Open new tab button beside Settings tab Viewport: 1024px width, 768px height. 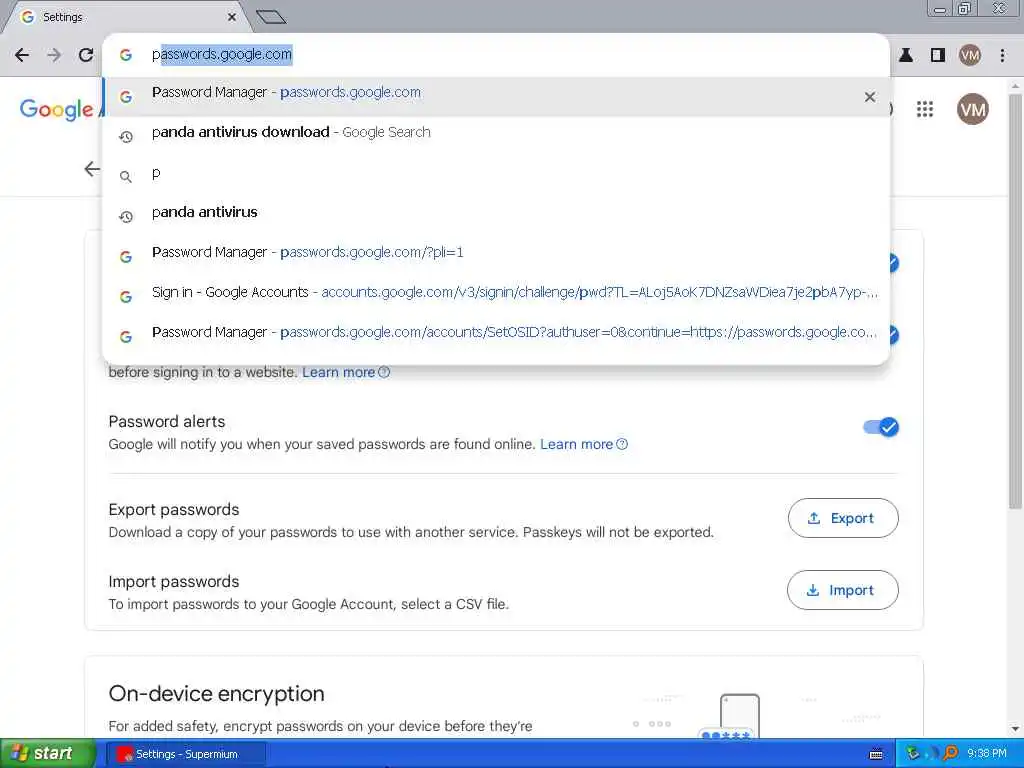click(x=271, y=17)
